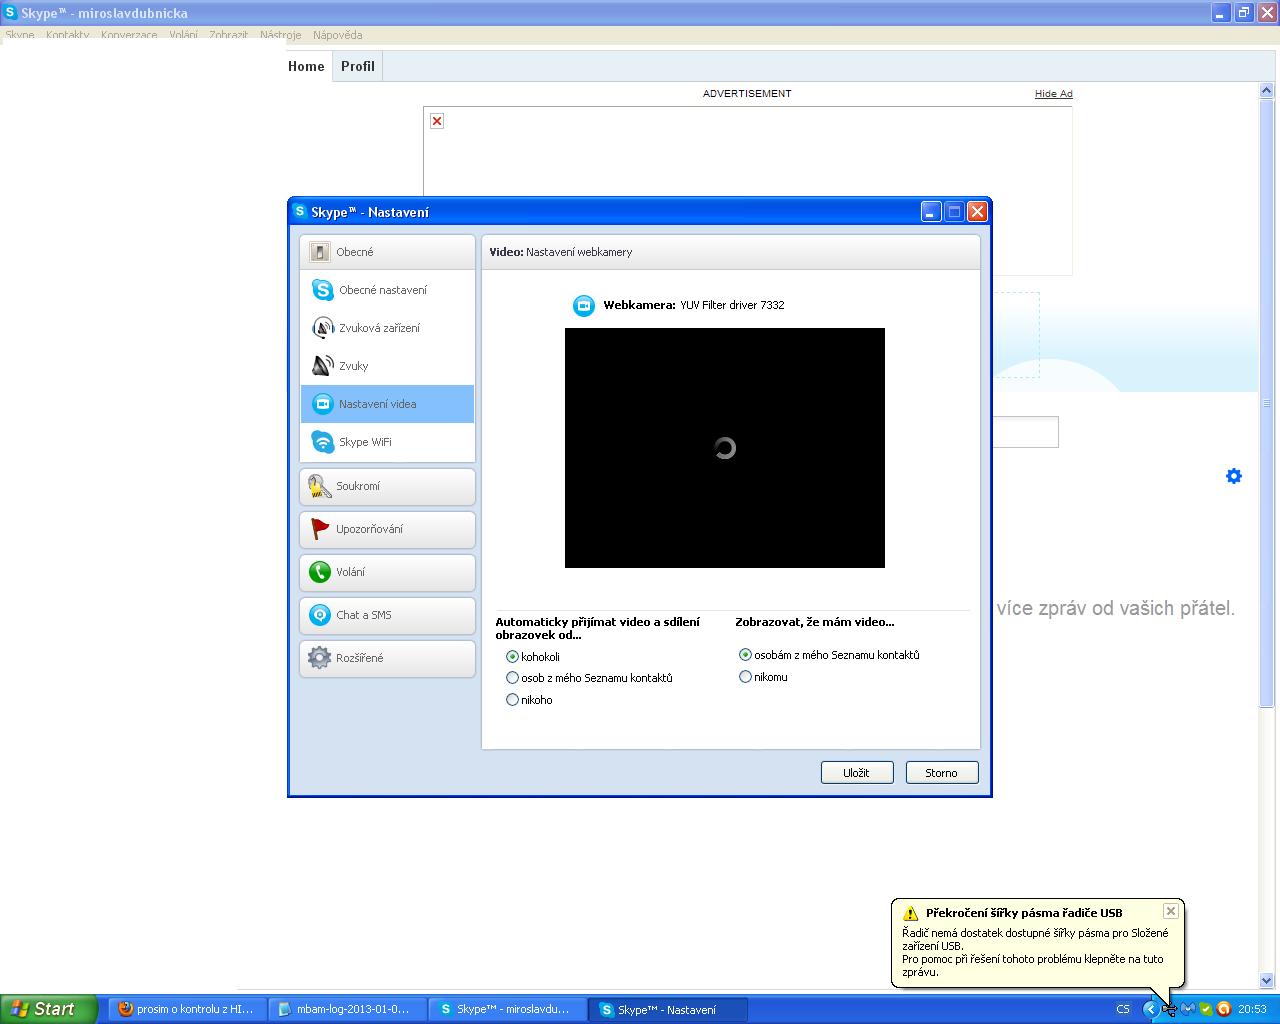This screenshot has width=1280, height=1024.
Task: Click the Malwarebytes tray icon
Action: [x=1188, y=1009]
